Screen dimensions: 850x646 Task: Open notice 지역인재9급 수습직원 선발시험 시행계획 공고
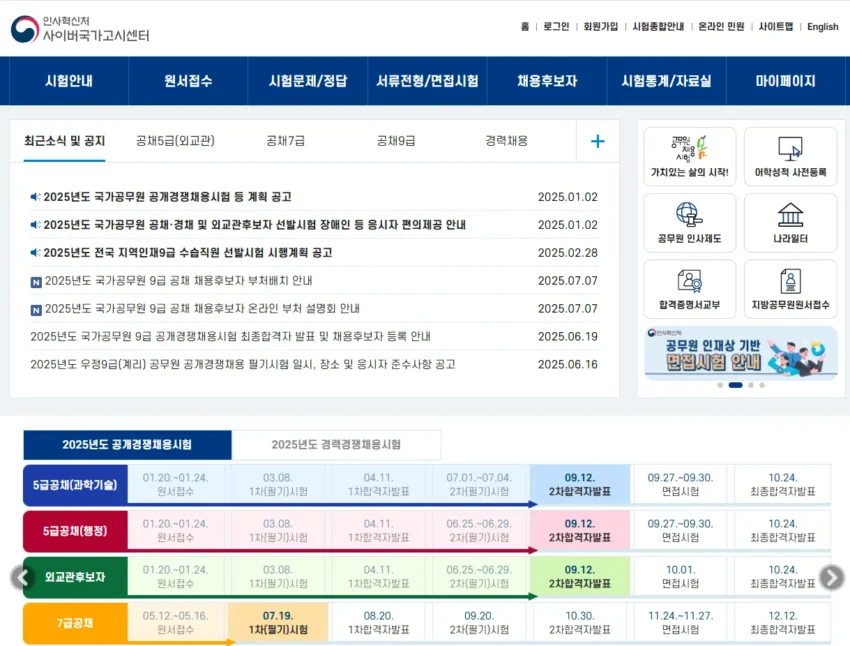pos(188,253)
